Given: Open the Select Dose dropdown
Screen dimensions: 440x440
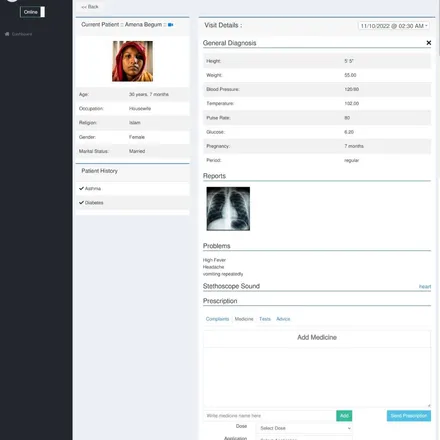Looking at the screenshot, I should [x=304, y=428].
